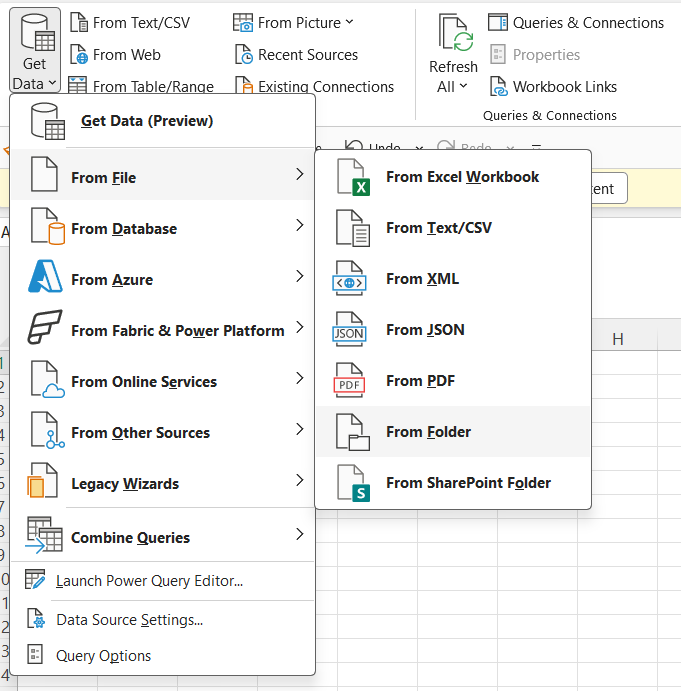Click the From Other Sources icon
Image resolution: width=681 pixels, height=691 pixels.
48,430
